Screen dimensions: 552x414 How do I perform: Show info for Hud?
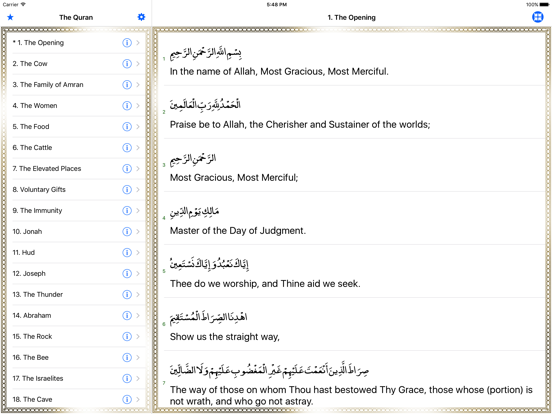click(x=127, y=252)
